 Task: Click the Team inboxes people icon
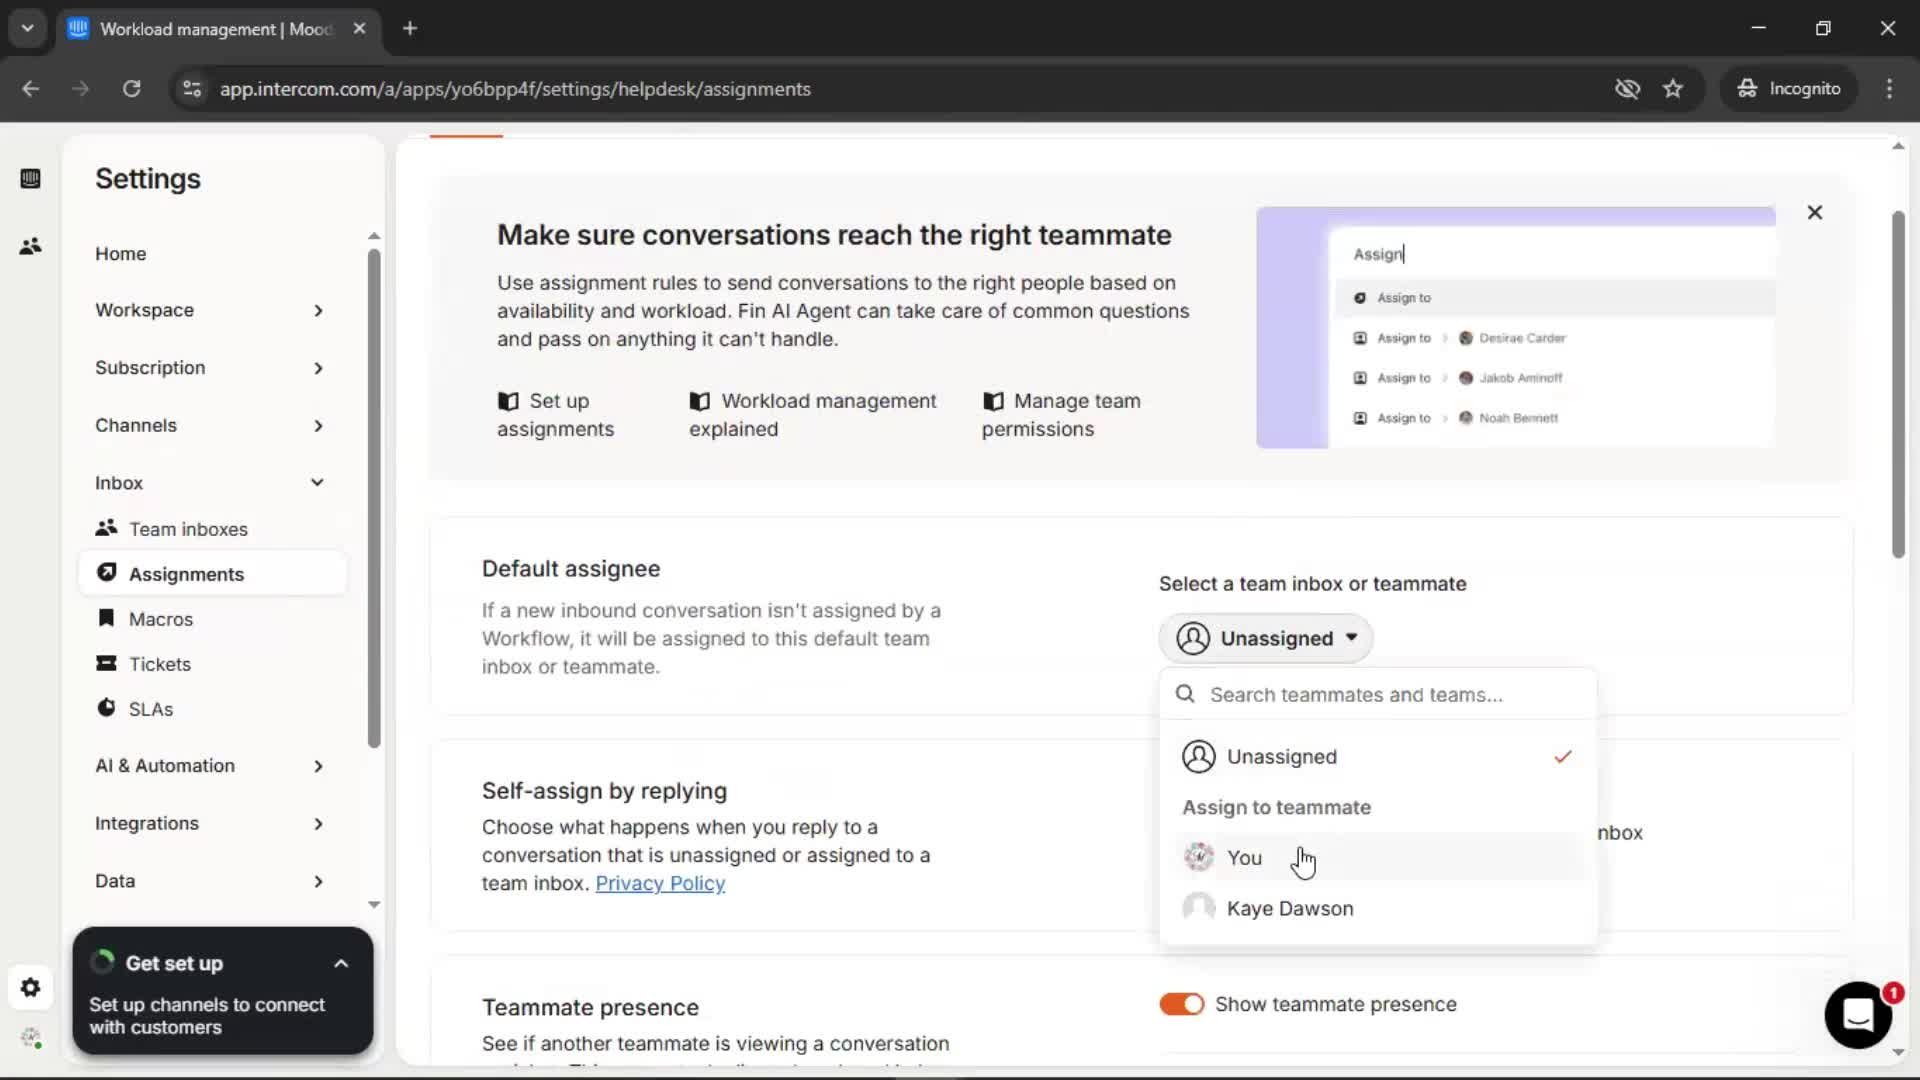click(x=106, y=528)
